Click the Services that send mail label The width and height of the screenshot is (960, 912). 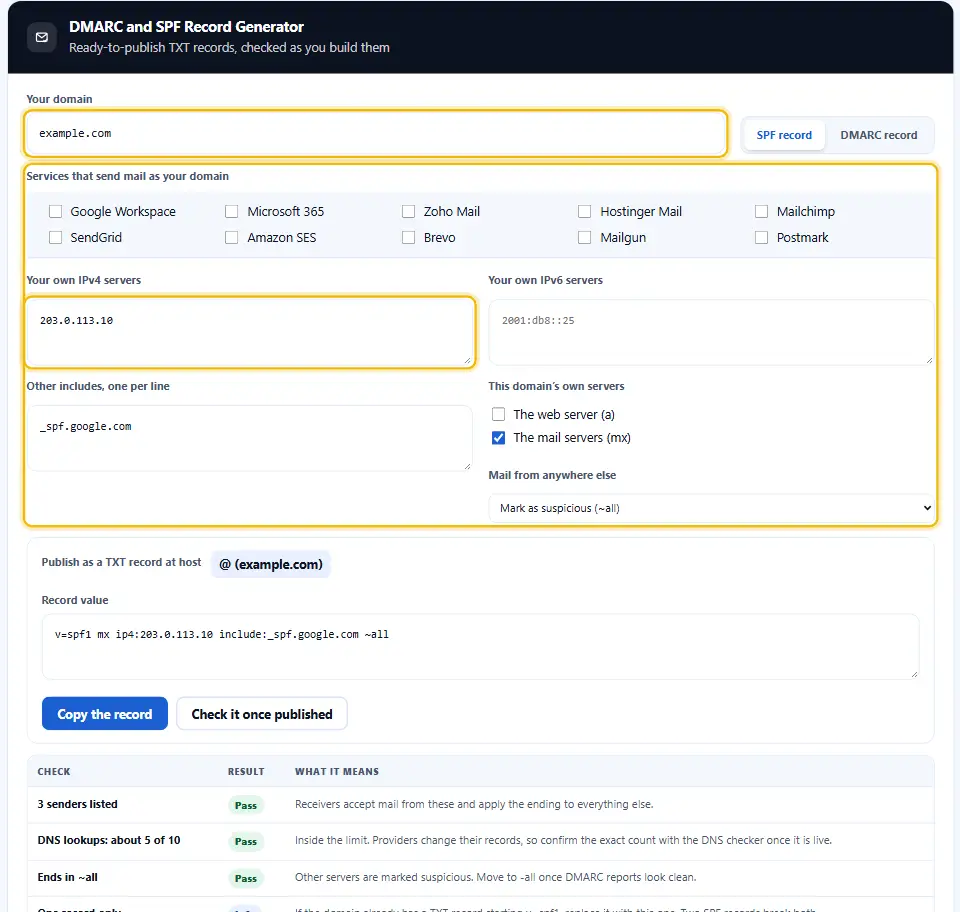(127, 176)
